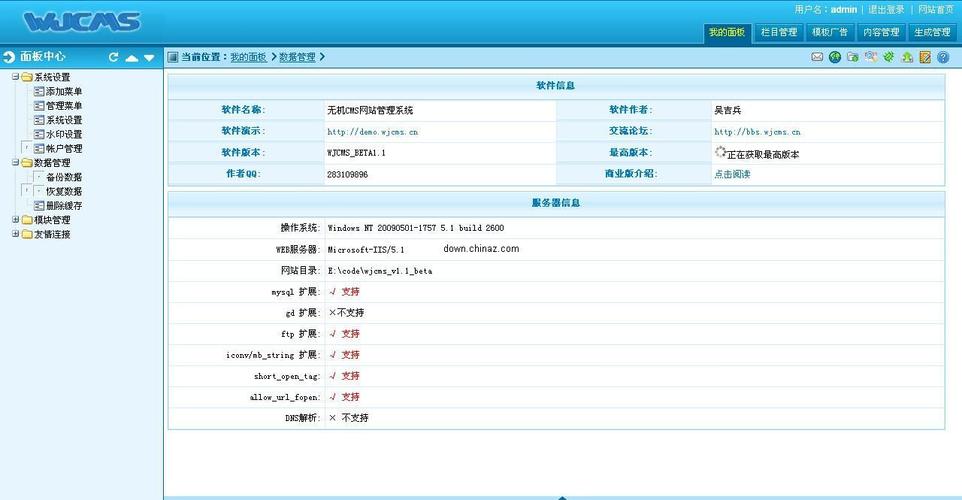Click the green upload arrow icon
Viewport: 962px width, 500px height.
coord(907,57)
